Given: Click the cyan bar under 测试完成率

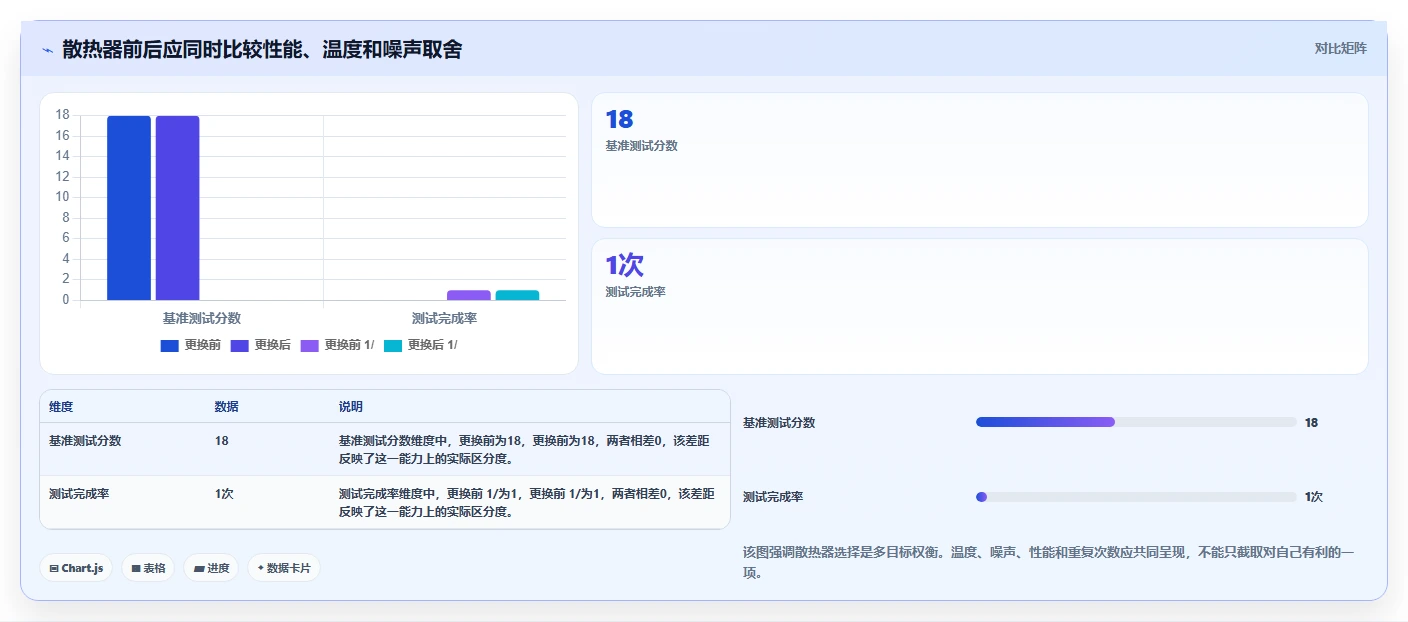Looking at the screenshot, I should (x=517, y=295).
